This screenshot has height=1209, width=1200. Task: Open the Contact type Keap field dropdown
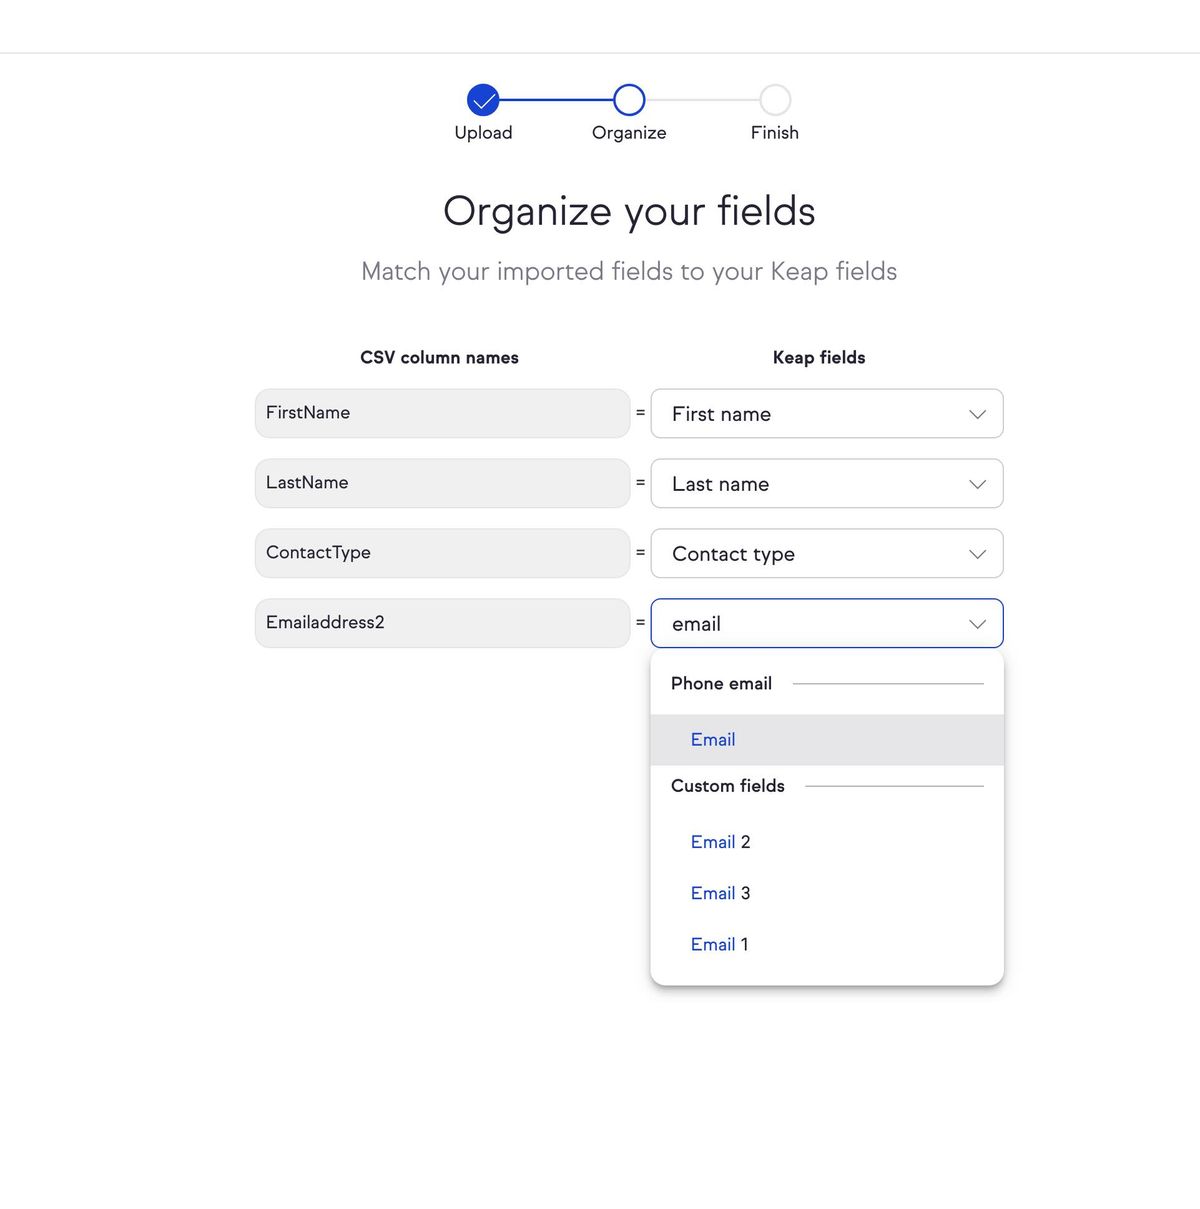(827, 554)
